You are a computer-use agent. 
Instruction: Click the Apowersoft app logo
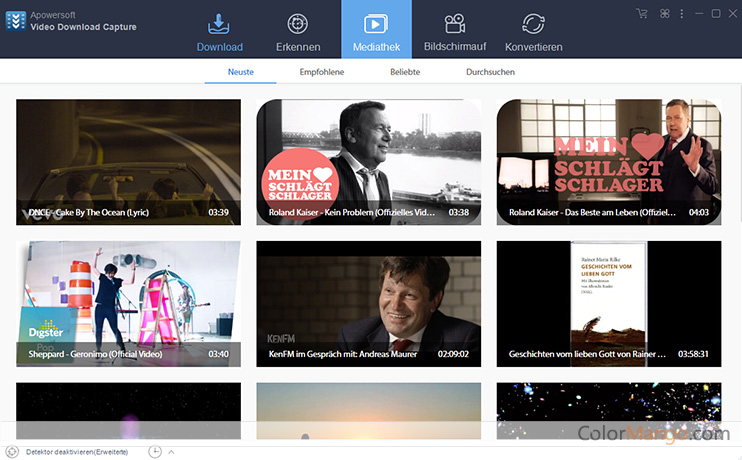[16, 21]
